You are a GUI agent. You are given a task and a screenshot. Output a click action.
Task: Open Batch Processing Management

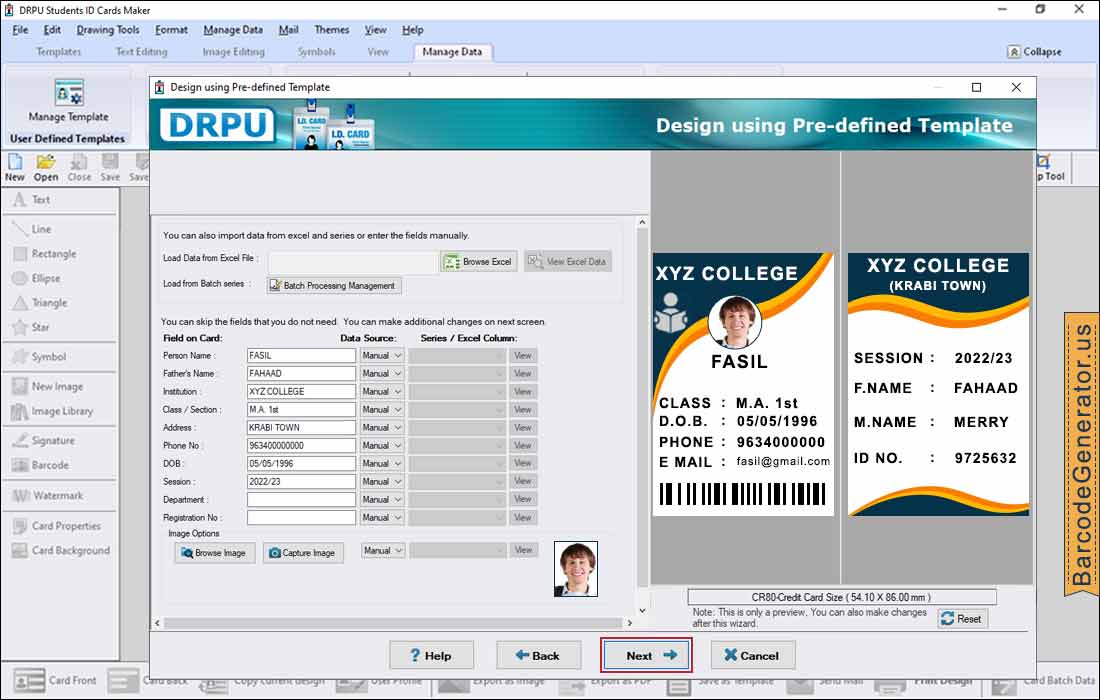(334, 285)
